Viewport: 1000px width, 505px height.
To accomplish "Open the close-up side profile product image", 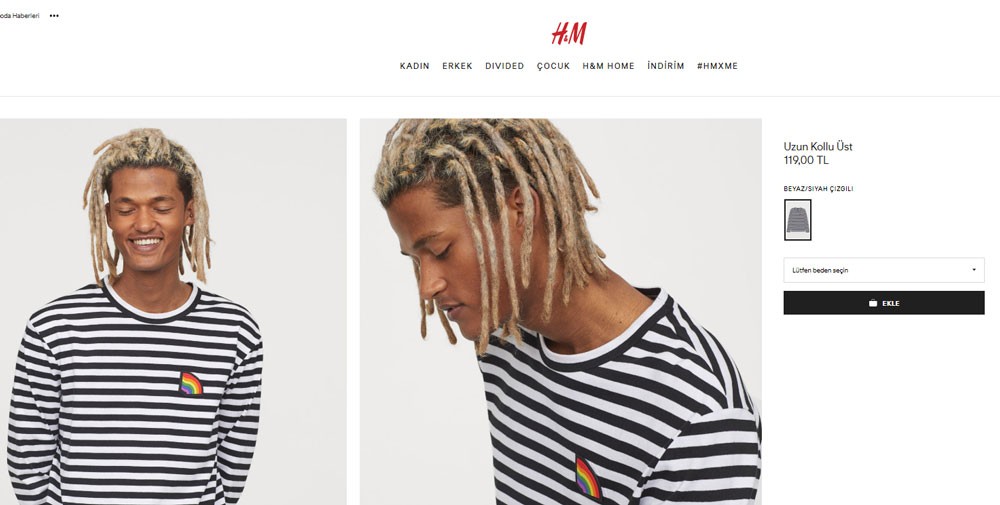I will tap(561, 312).
